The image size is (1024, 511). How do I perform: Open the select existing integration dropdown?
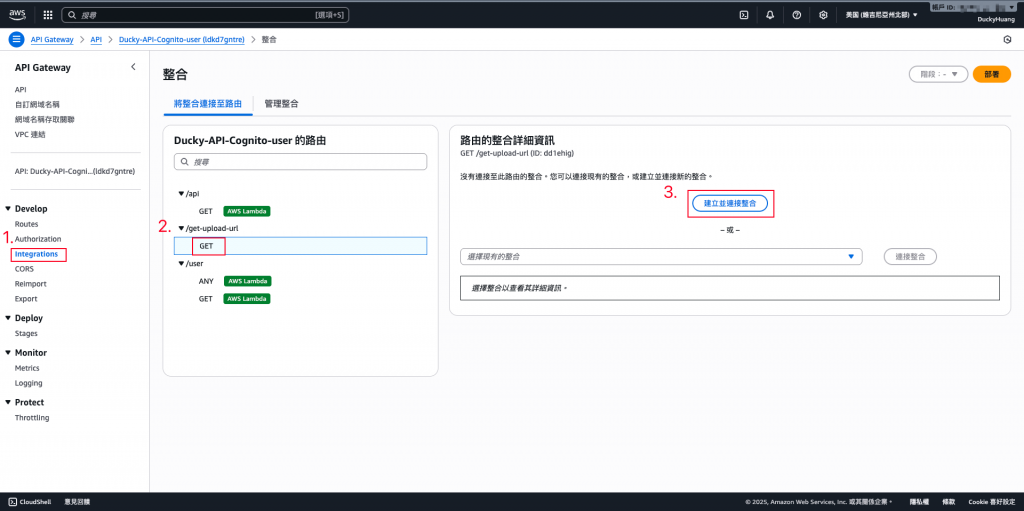click(661, 257)
